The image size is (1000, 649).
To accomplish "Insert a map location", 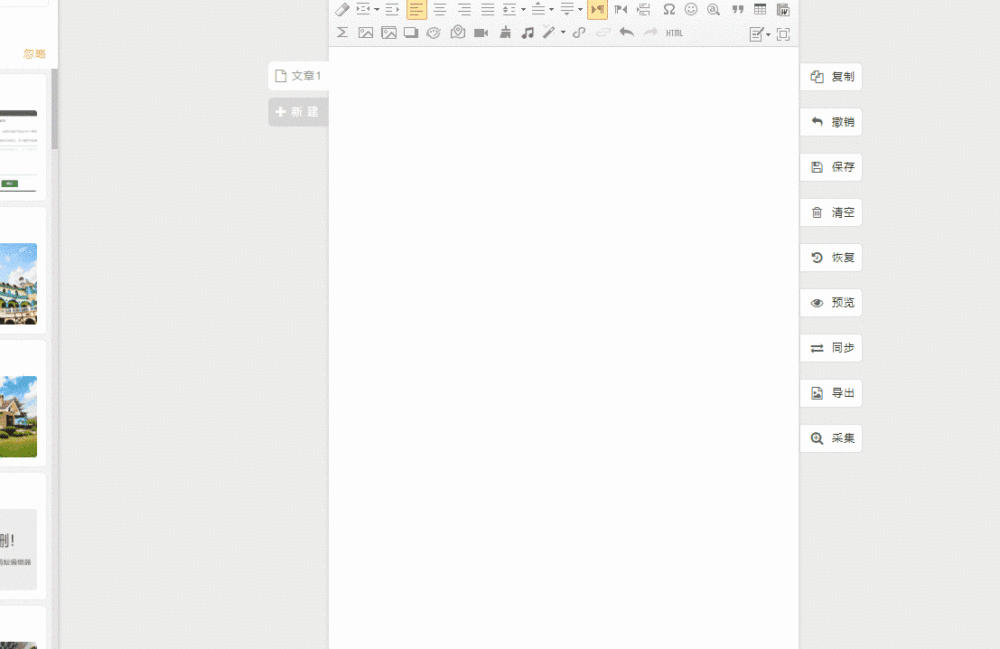I will [x=457, y=33].
